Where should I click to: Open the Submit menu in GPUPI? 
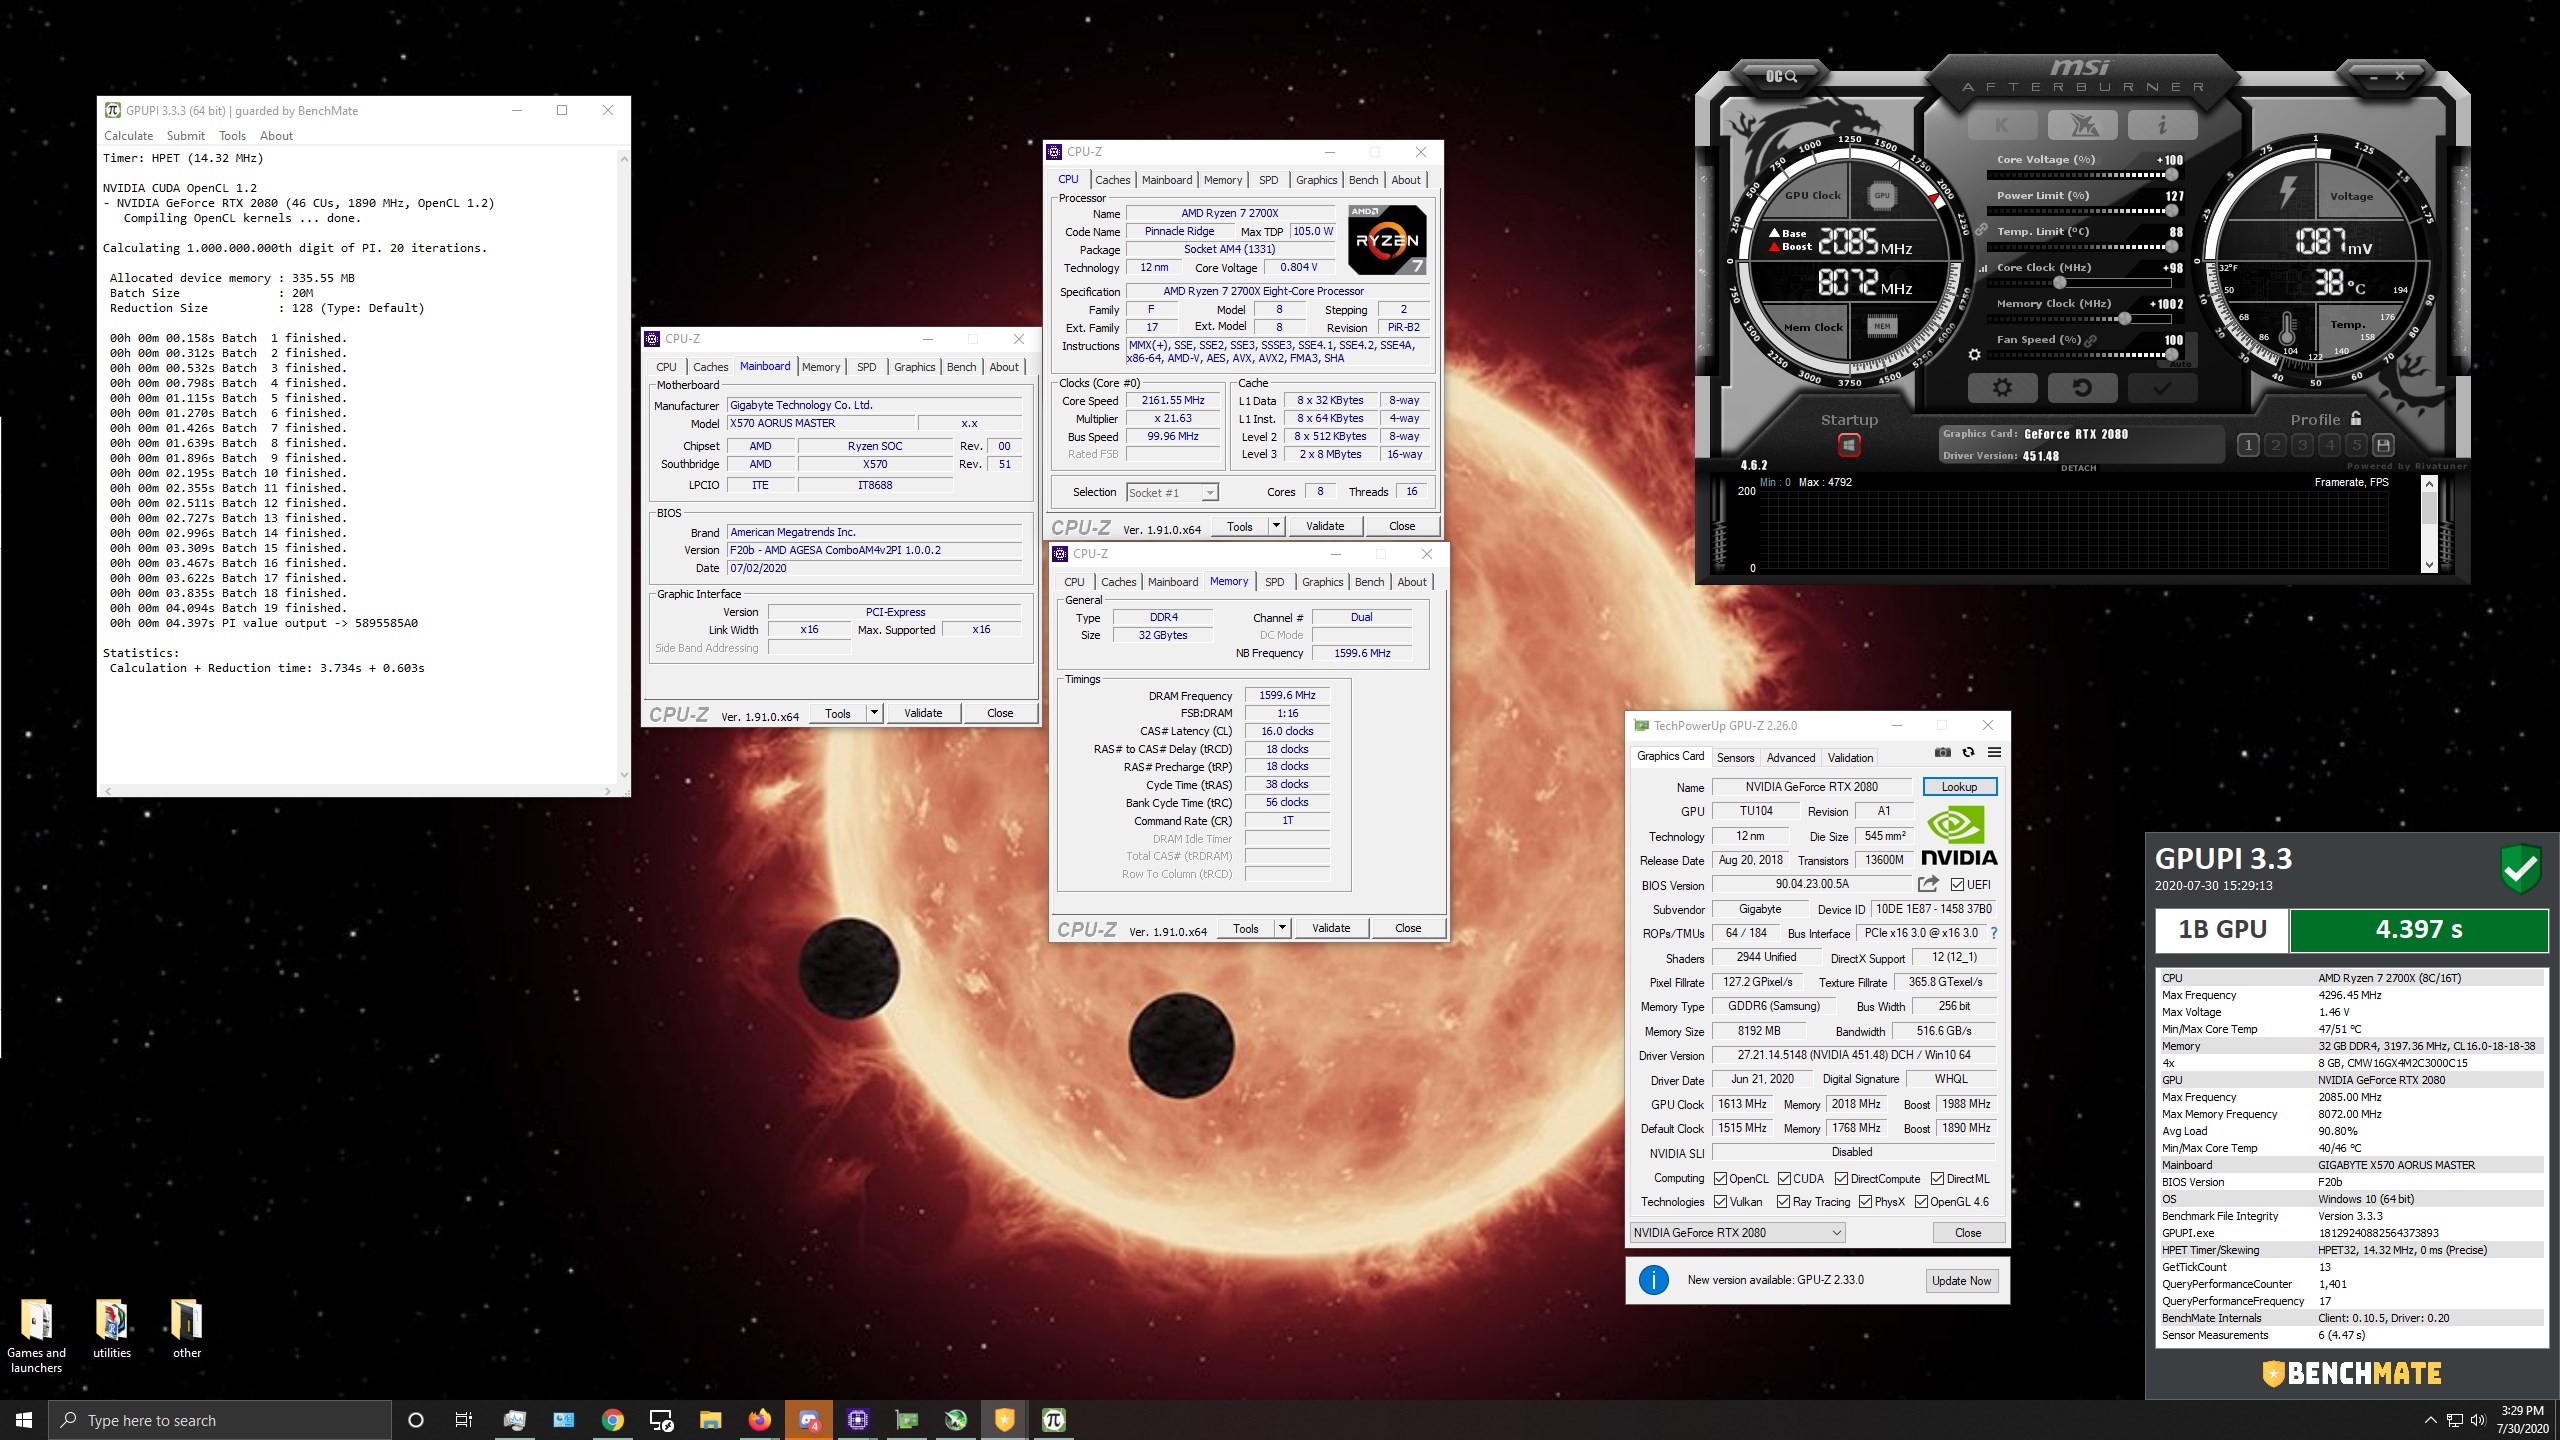[x=185, y=136]
